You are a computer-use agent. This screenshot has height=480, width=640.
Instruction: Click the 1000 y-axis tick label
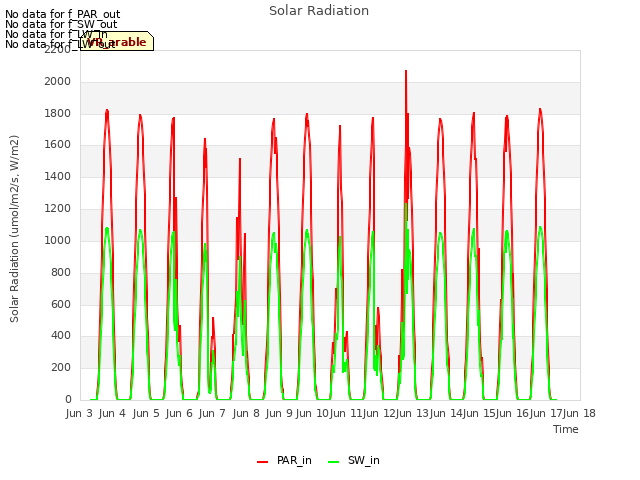pyautogui.click(x=58, y=240)
